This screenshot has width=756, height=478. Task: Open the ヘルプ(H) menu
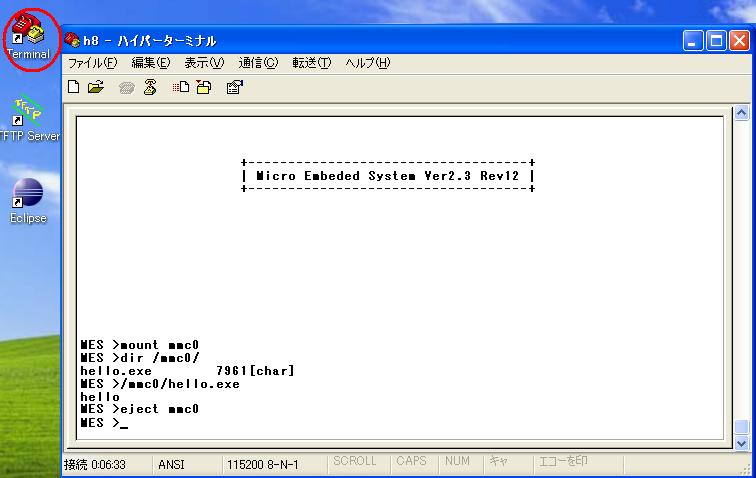click(367, 63)
